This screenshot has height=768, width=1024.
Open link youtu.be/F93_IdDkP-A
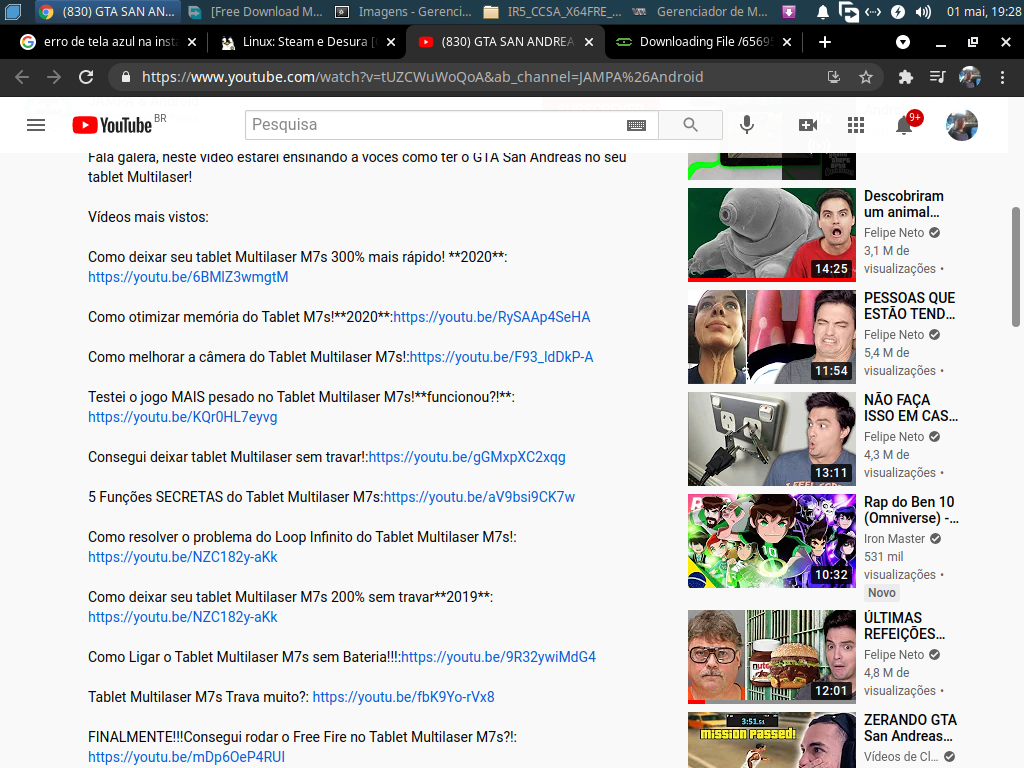(x=502, y=357)
